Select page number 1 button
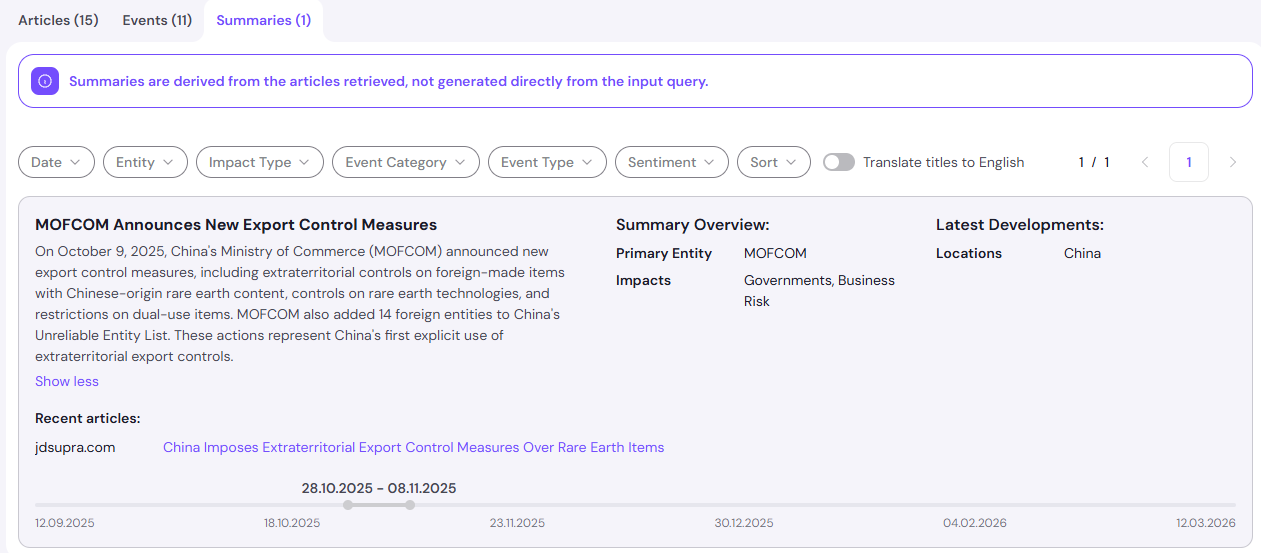 [1189, 162]
